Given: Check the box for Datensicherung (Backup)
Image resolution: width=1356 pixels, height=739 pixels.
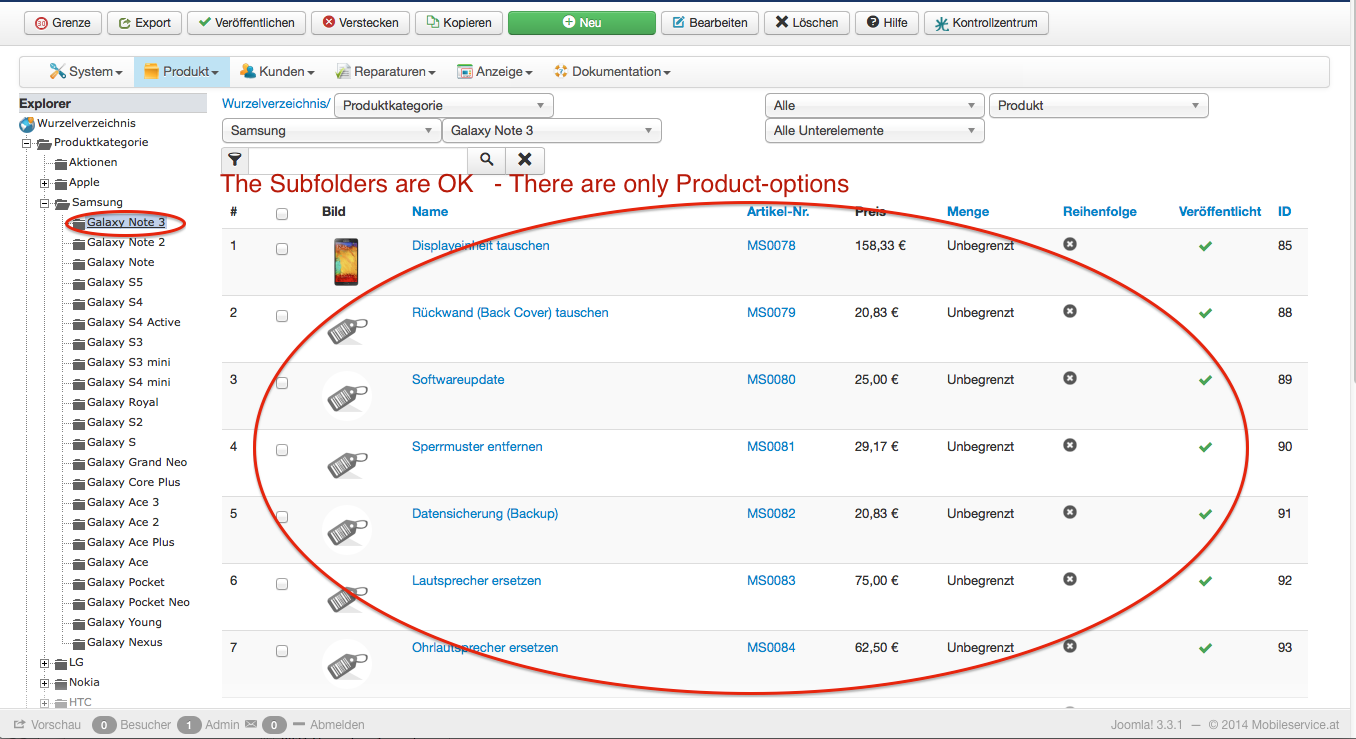Looking at the screenshot, I should click(282, 517).
